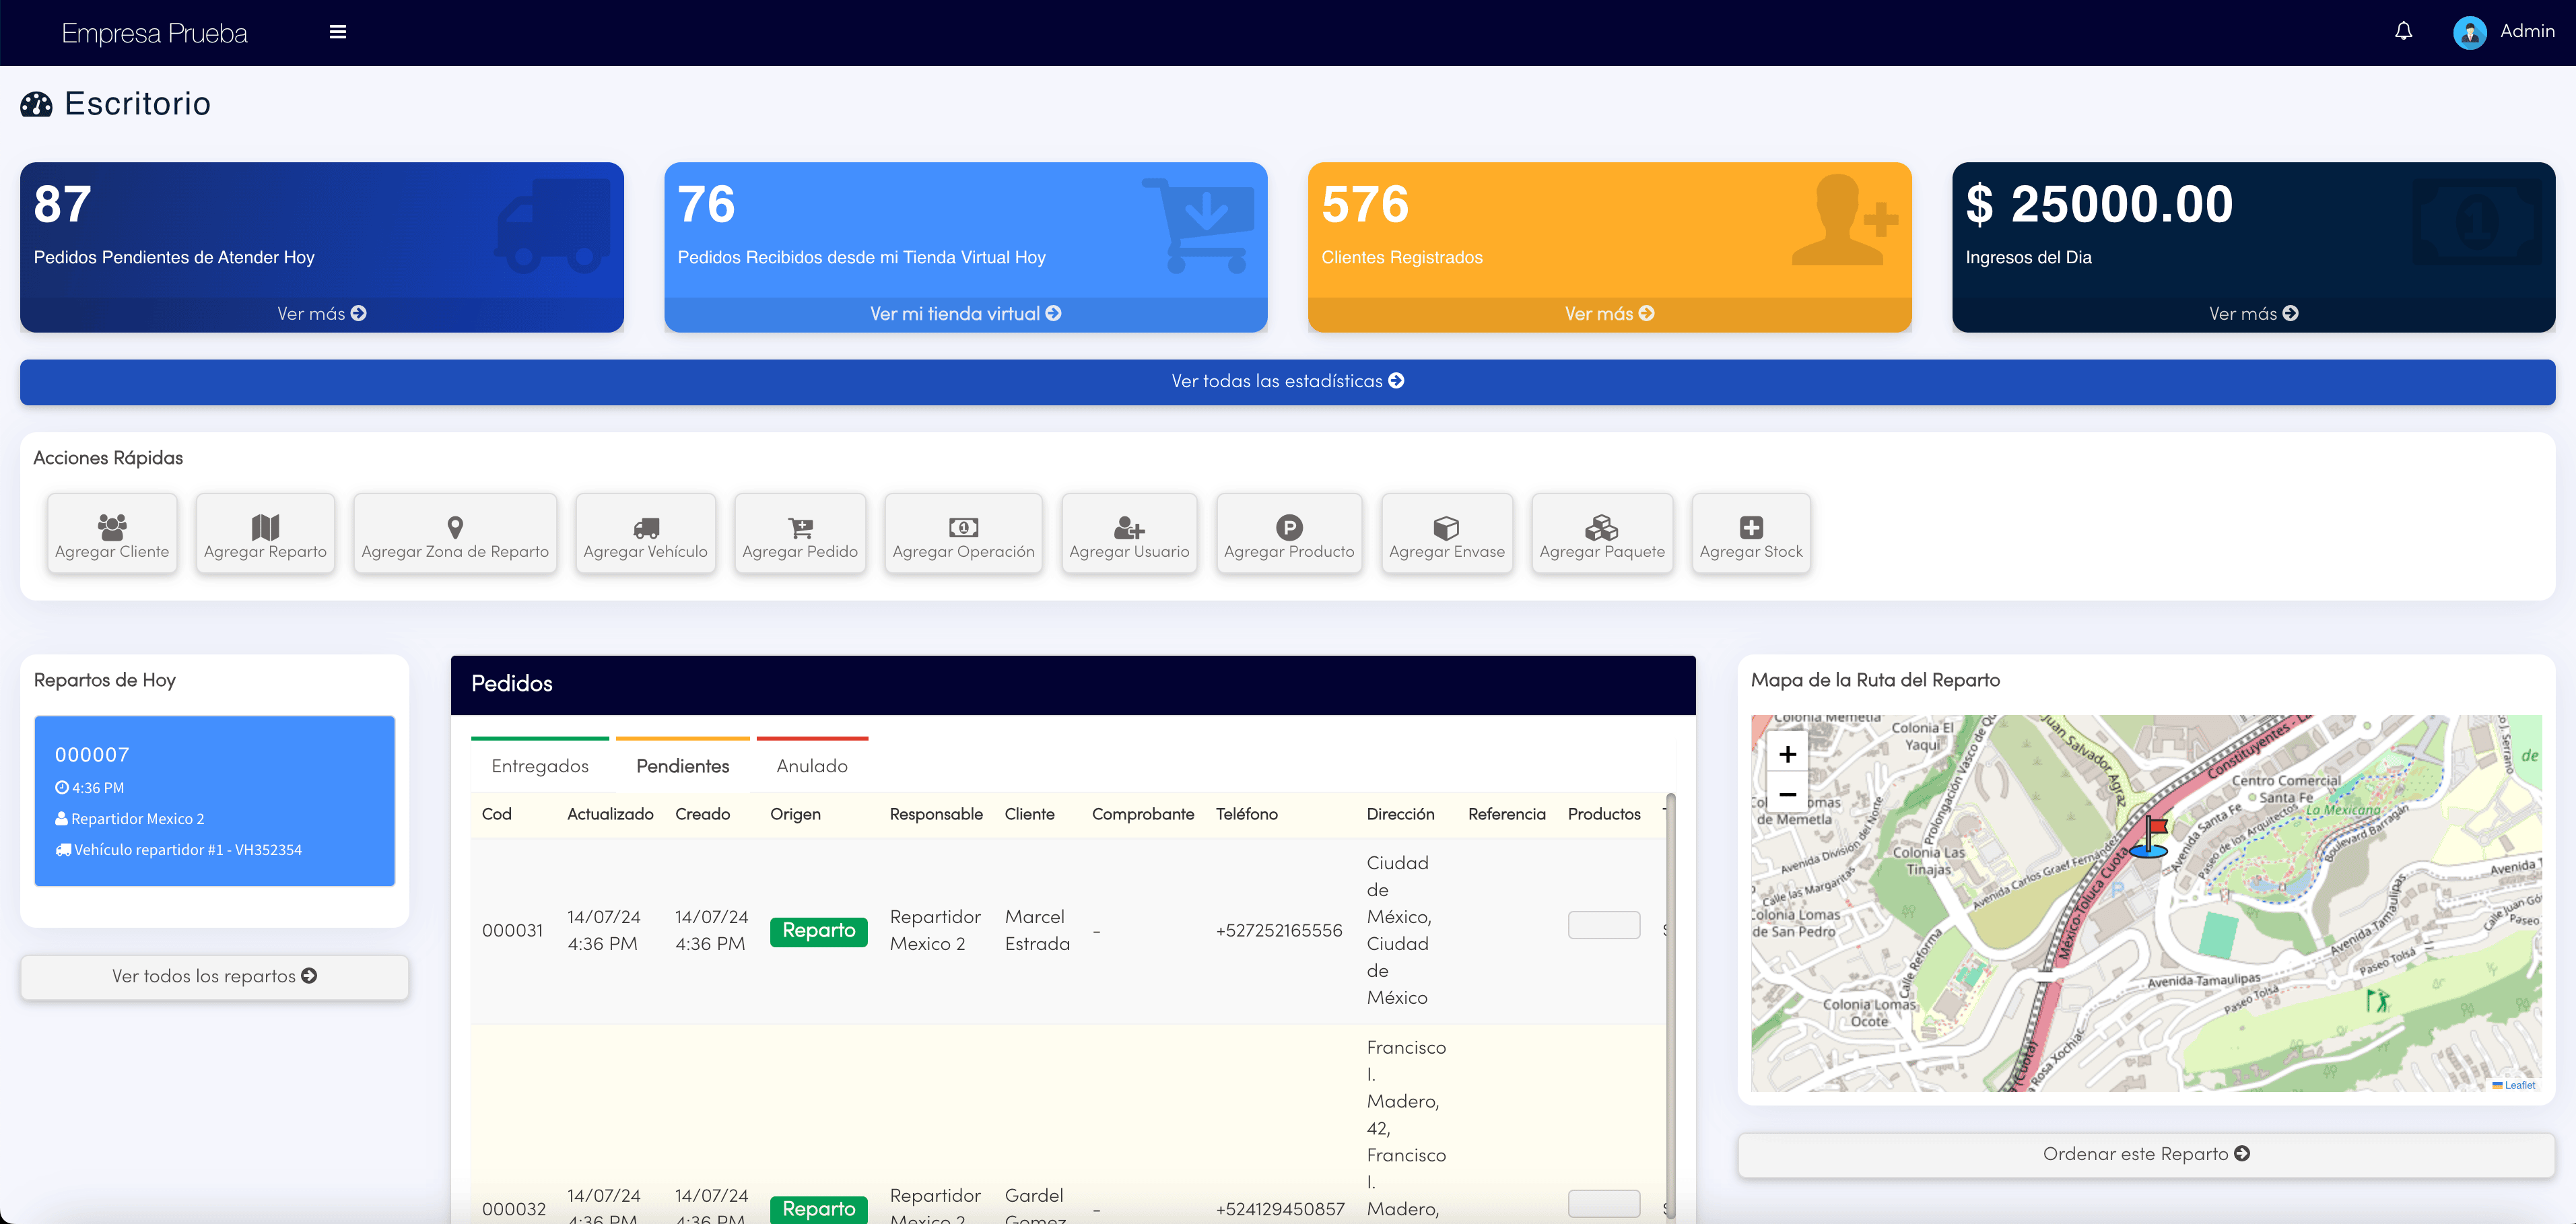Click Agregar Pedido cart icon button
Viewport: 2576px width, 1224px height.
coord(800,534)
